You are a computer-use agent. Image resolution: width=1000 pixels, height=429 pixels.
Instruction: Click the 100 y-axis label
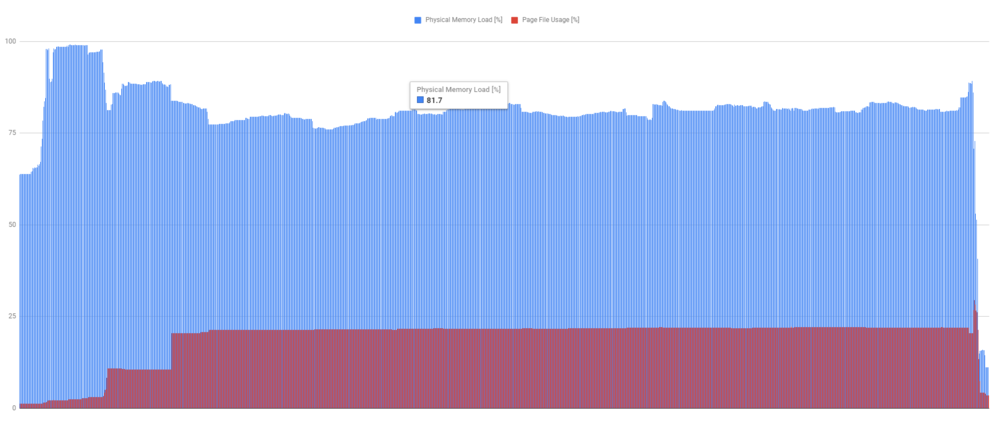(x=10, y=41)
